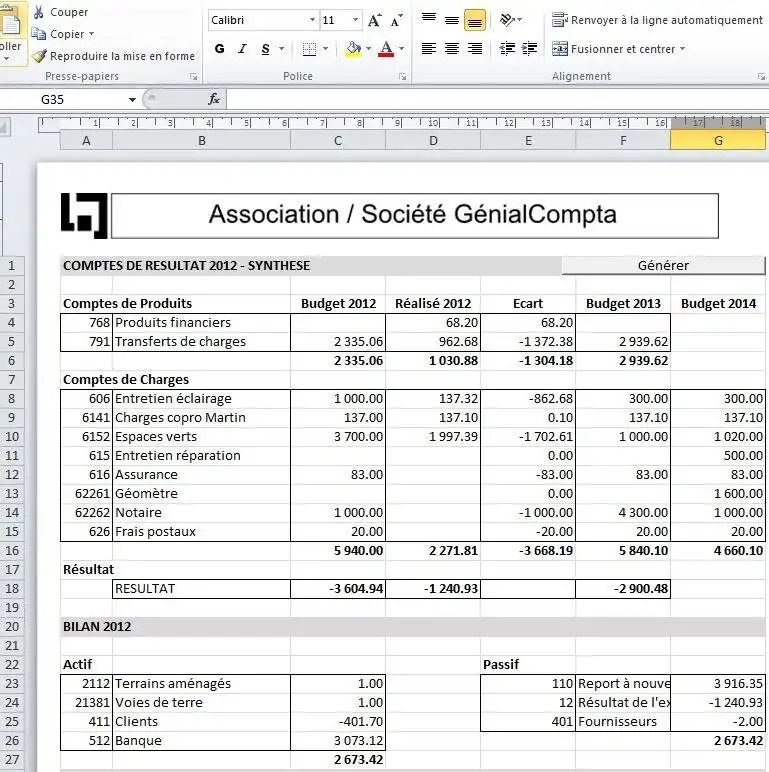Select column A header

[x=86, y=141]
